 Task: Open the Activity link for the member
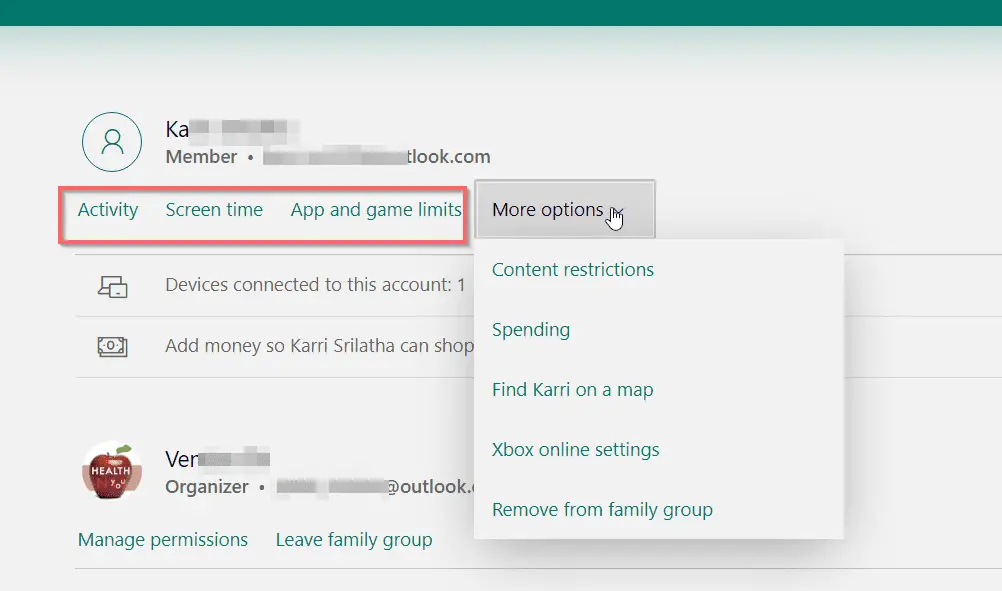[108, 210]
